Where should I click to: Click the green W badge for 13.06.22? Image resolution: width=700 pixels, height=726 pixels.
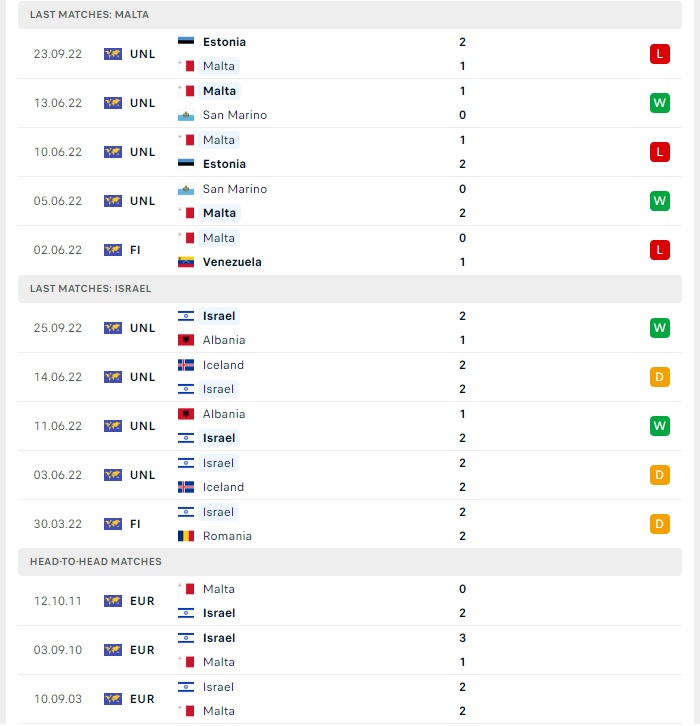659,103
